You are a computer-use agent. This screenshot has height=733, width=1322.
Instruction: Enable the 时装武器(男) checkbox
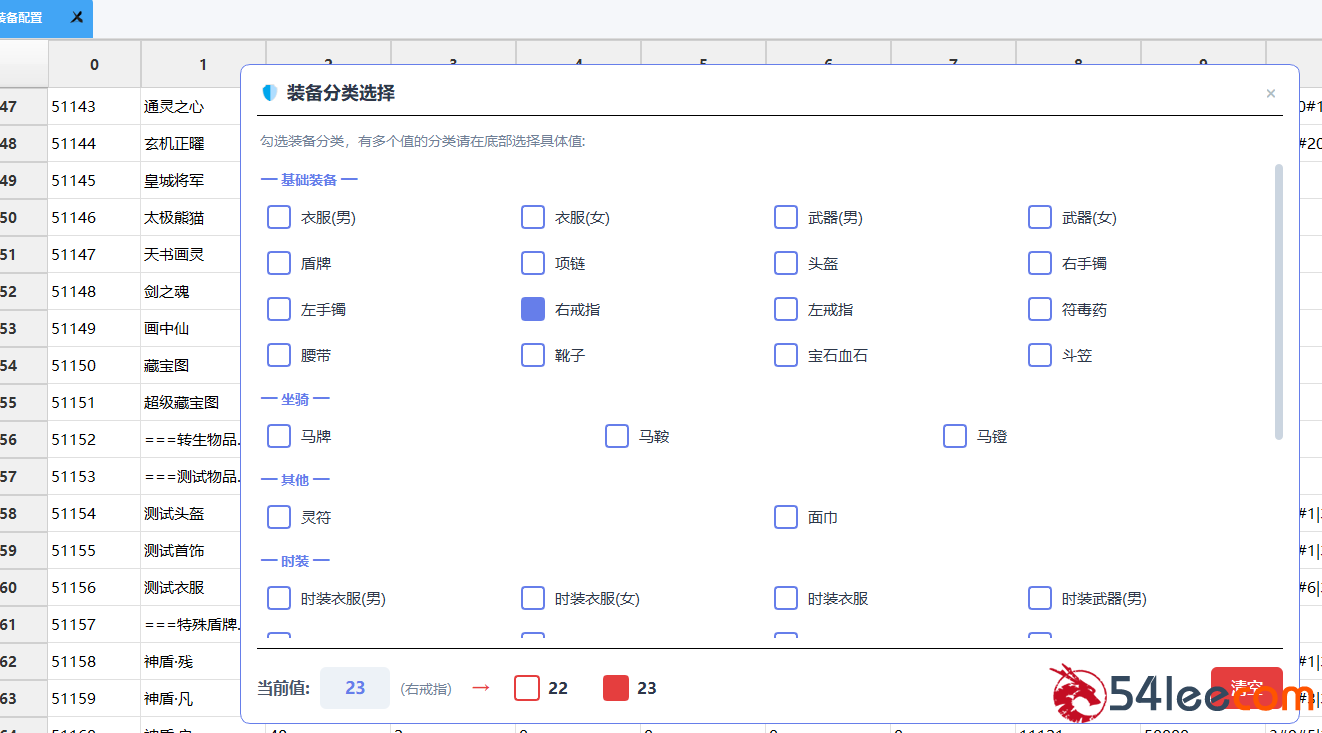pos(1040,598)
